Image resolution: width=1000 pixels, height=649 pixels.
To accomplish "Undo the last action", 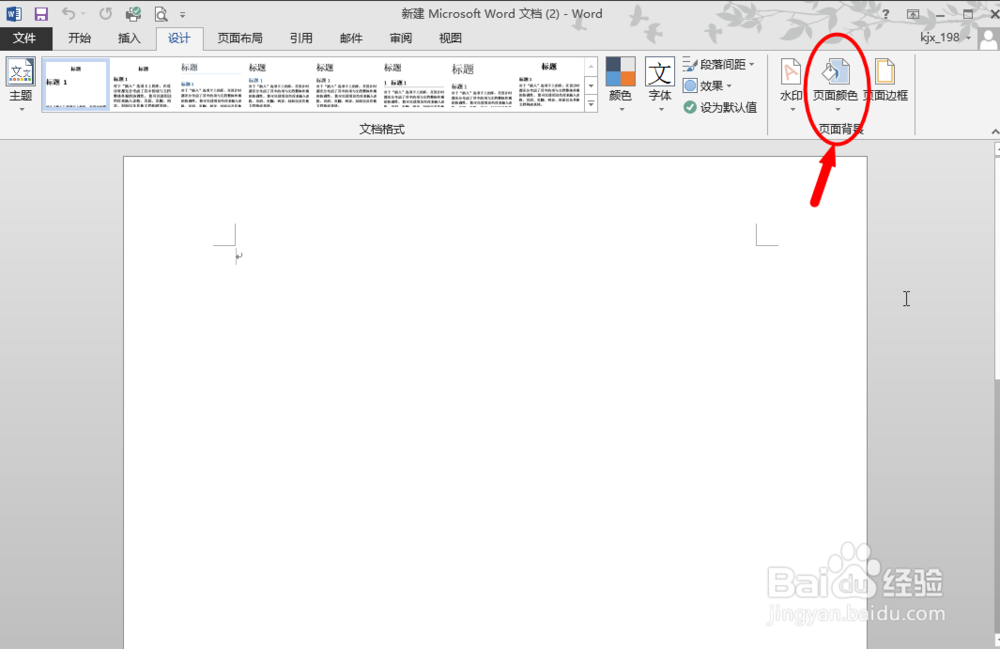I will [x=68, y=13].
